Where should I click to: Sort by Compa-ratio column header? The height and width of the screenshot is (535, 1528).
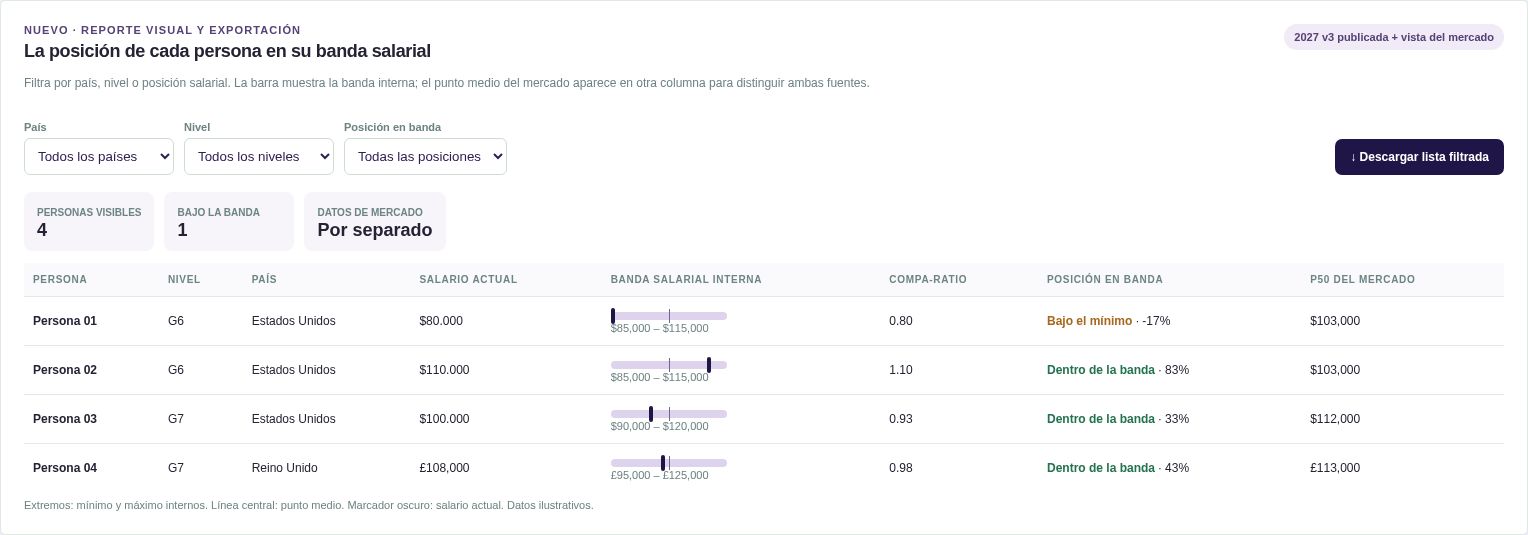(x=927, y=280)
